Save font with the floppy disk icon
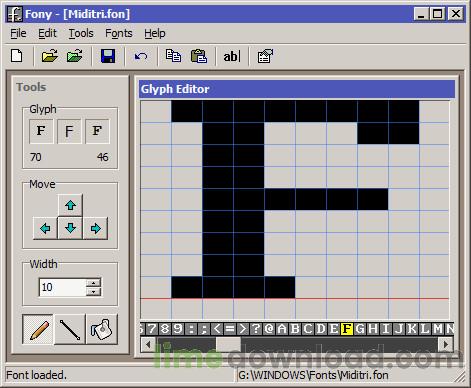 pos(108,56)
